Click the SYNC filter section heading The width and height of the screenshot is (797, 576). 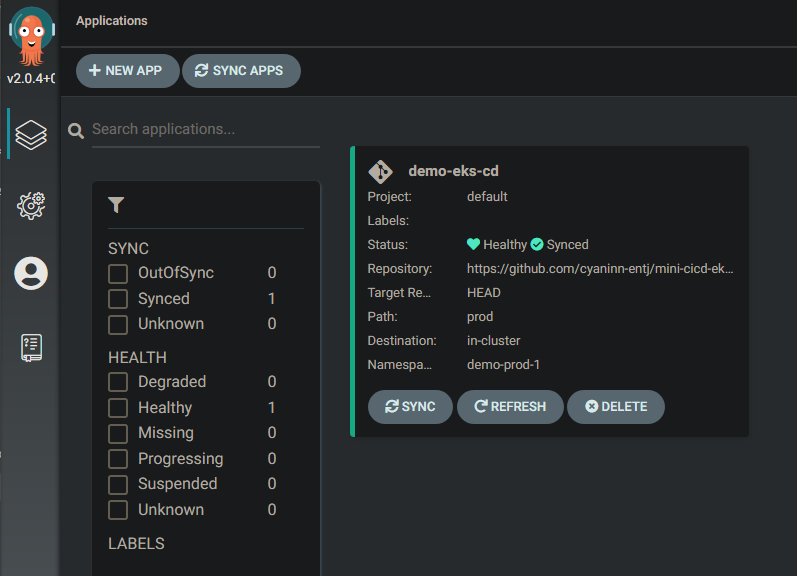[x=129, y=249]
